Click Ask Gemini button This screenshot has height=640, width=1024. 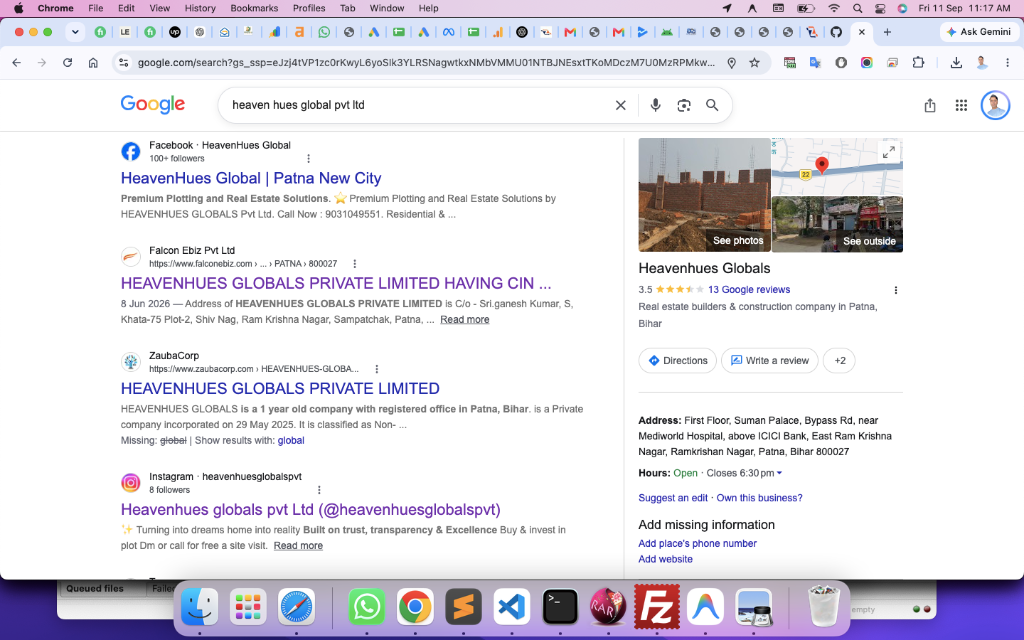pos(978,32)
